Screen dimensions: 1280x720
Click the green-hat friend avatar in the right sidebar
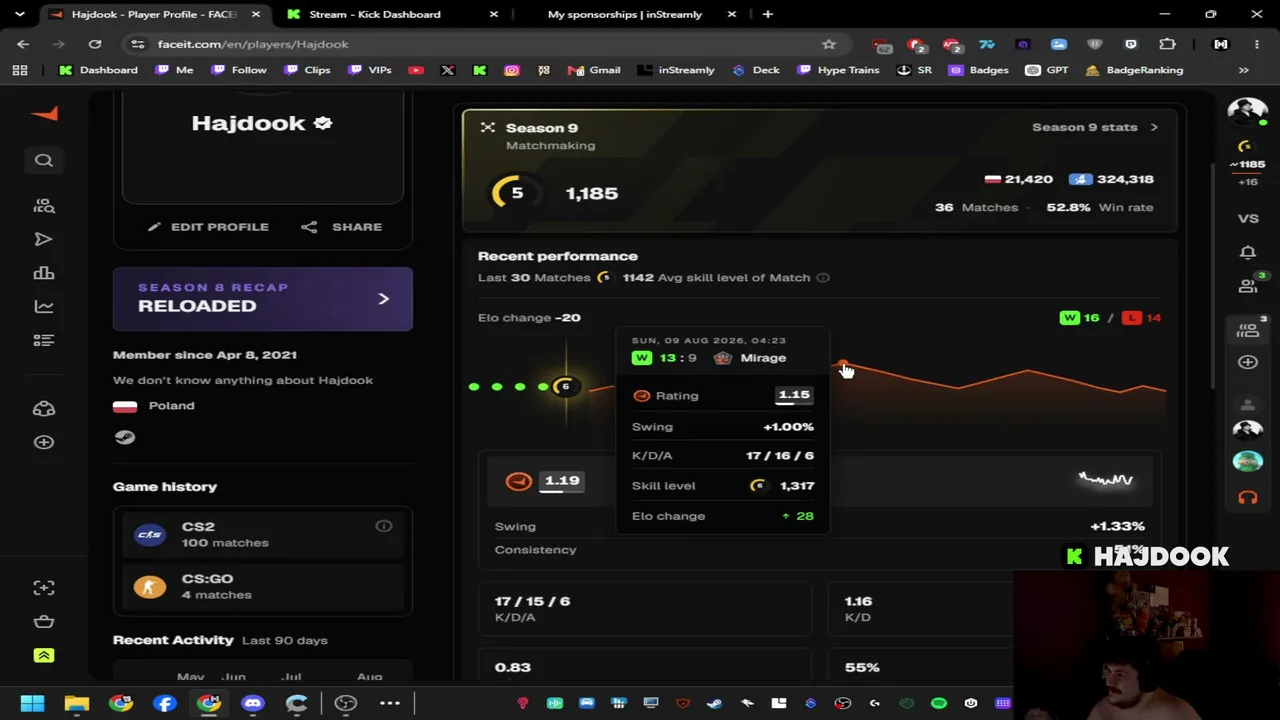click(1248, 462)
